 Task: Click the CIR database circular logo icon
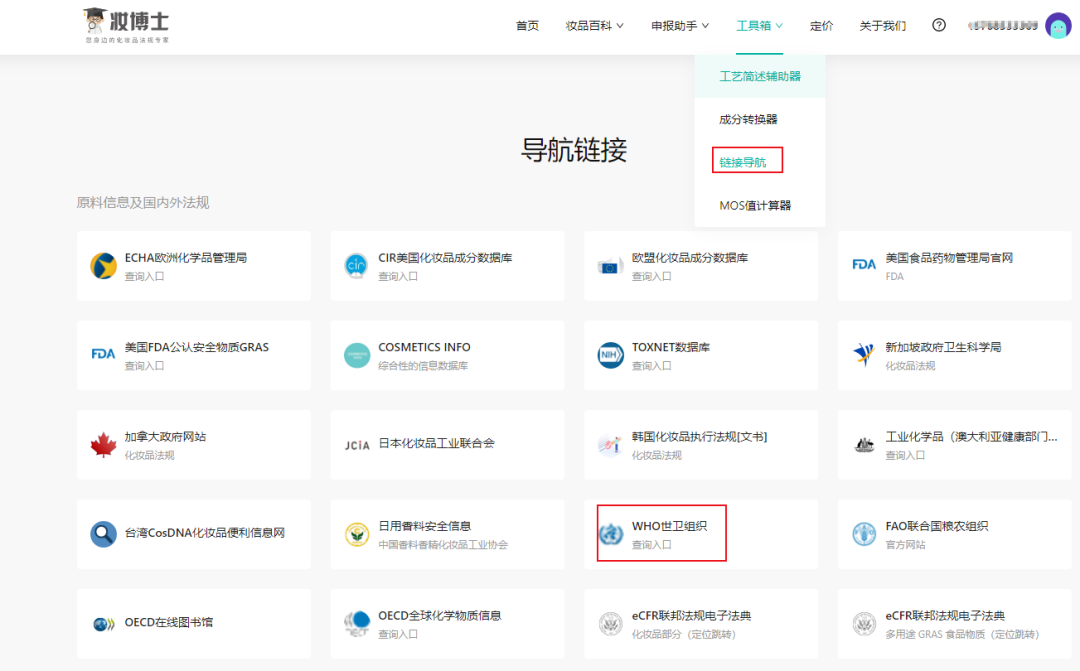coord(356,264)
